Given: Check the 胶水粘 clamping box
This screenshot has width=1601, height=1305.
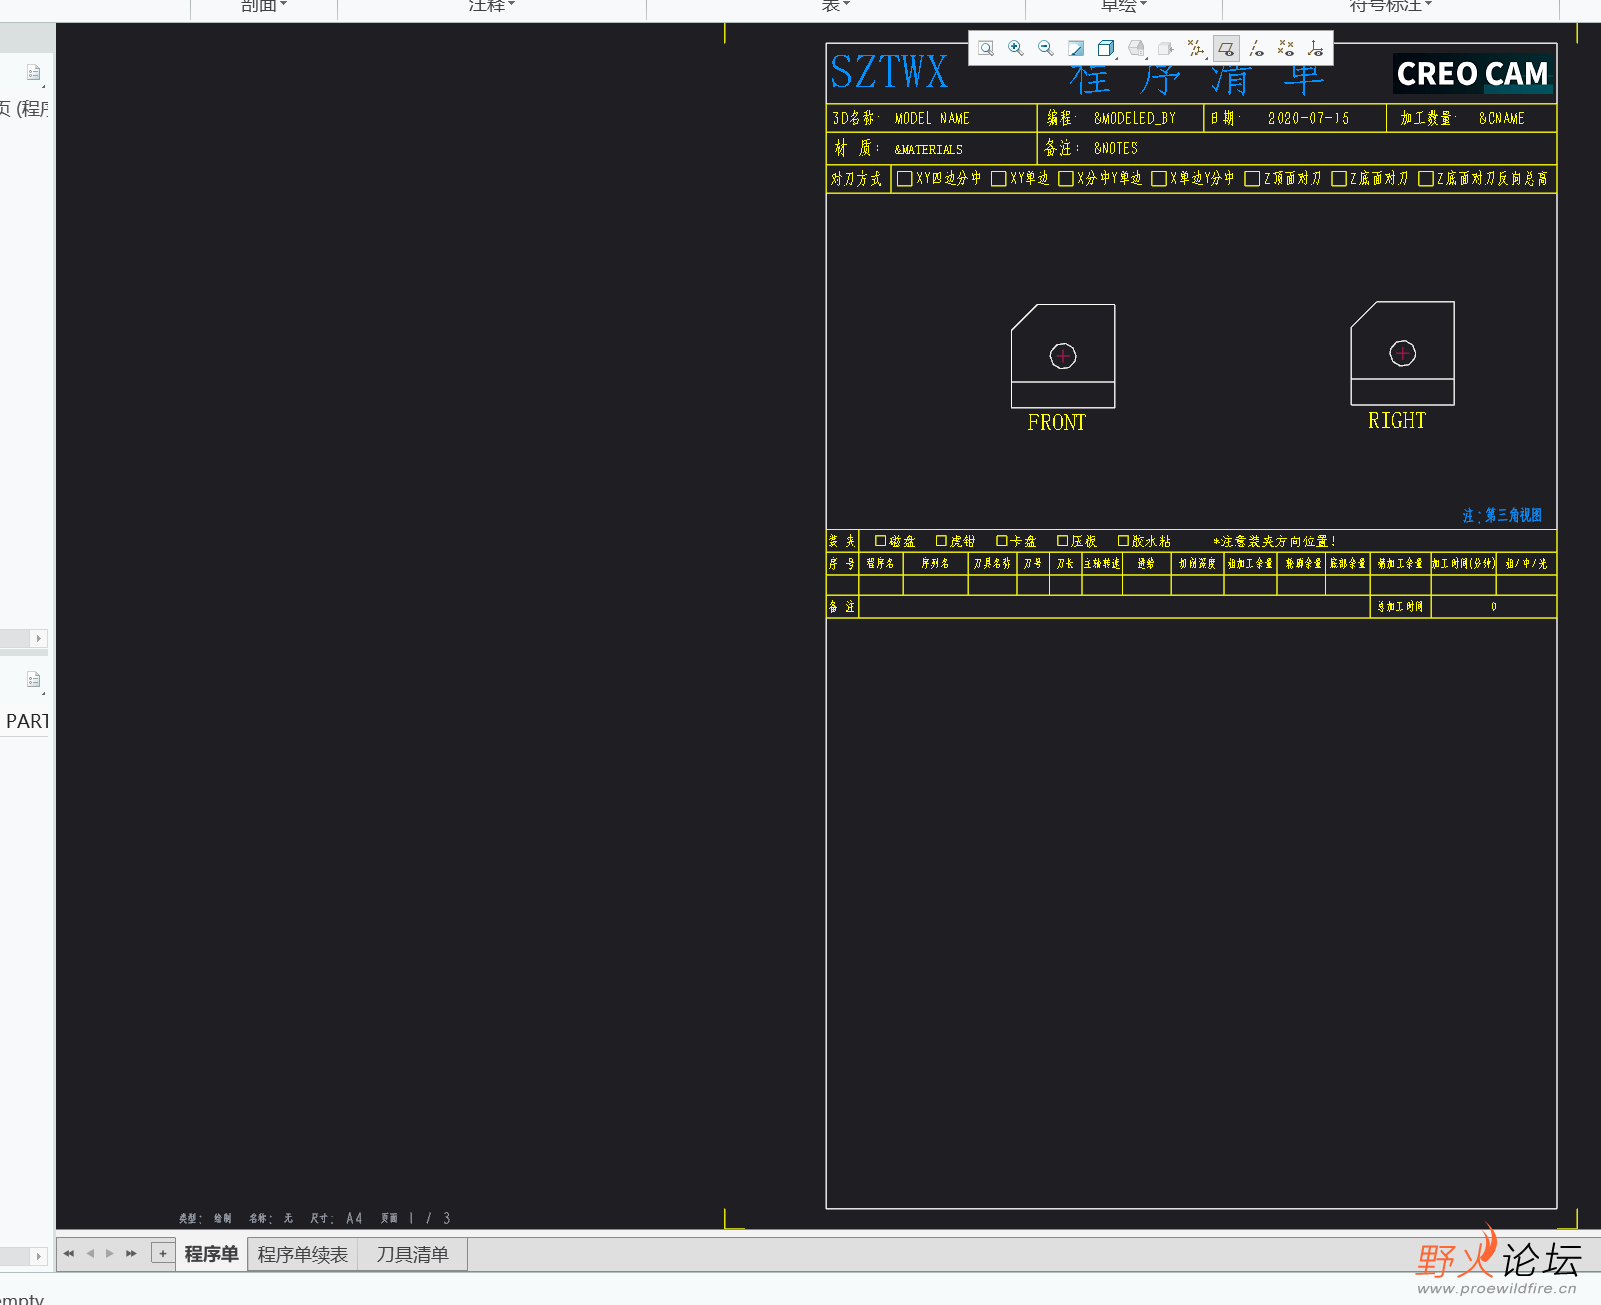Looking at the screenshot, I should [x=1123, y=541].
